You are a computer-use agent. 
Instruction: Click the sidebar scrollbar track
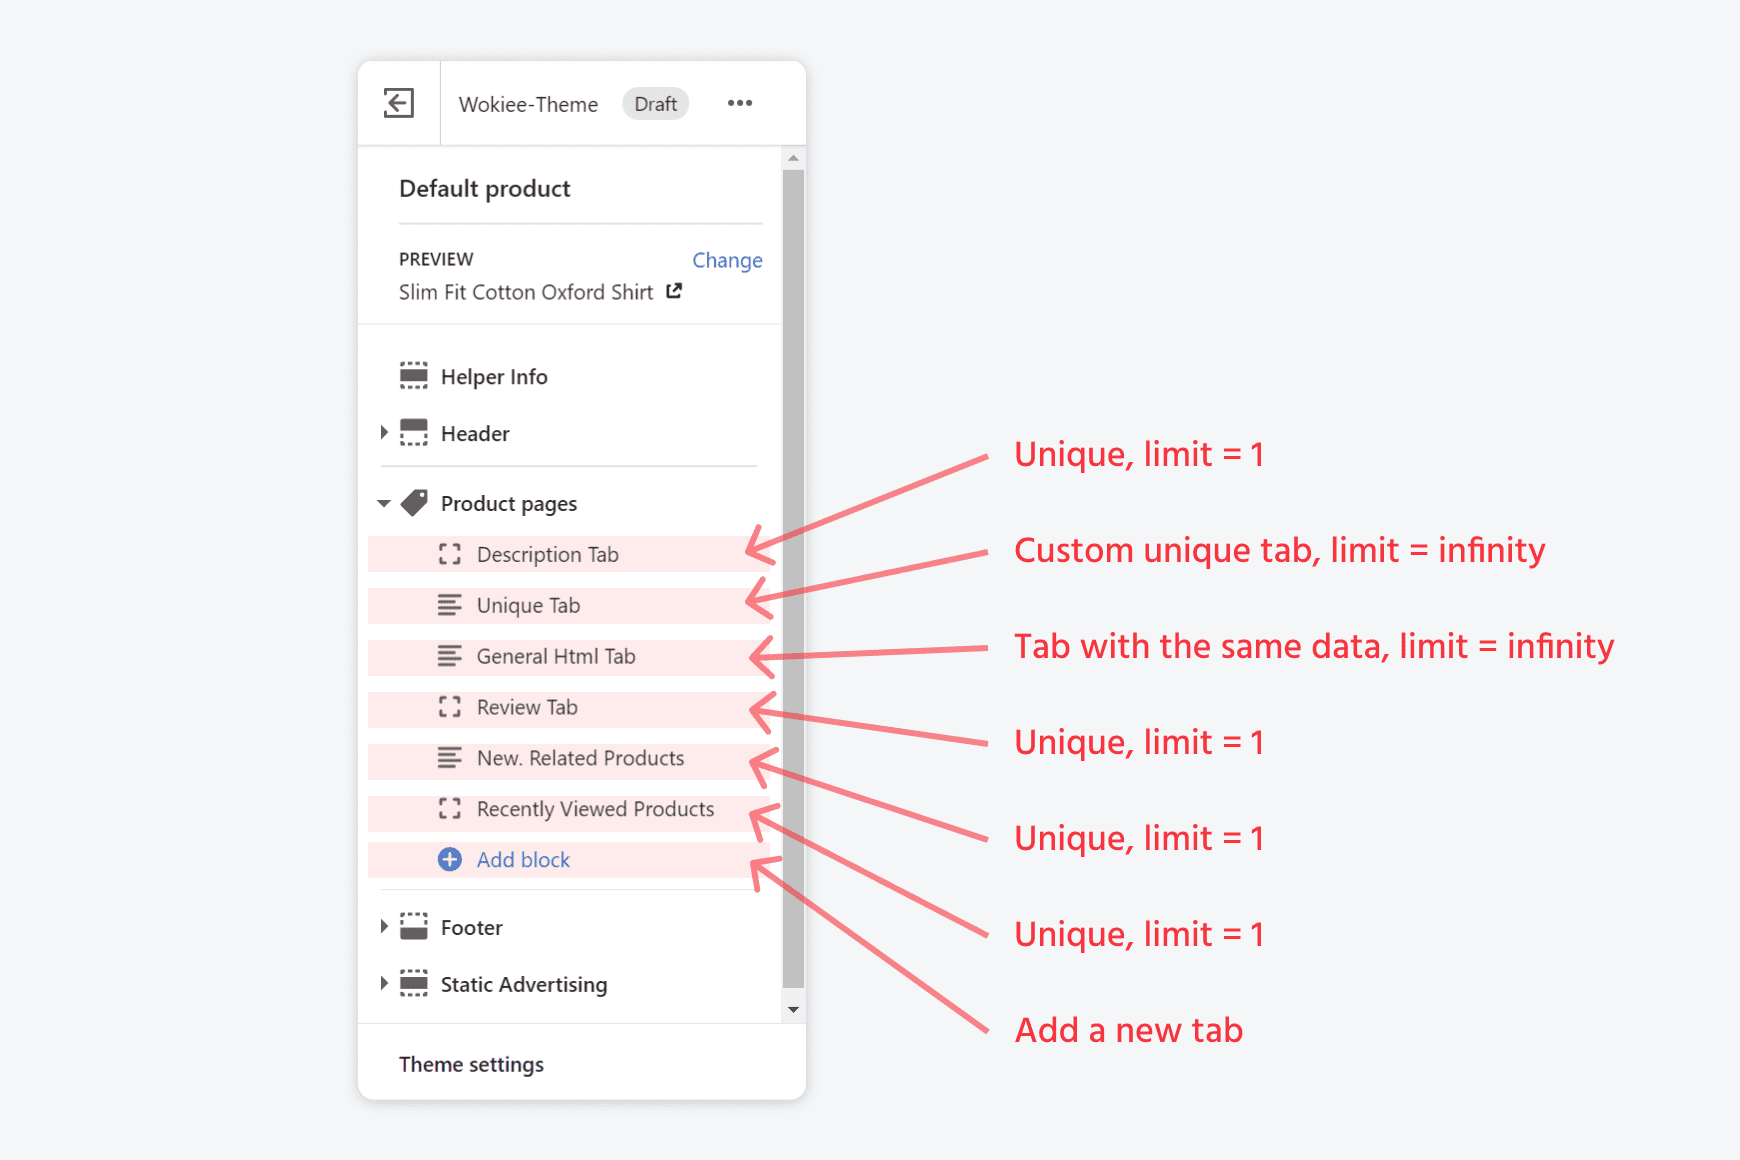point(791,600)
